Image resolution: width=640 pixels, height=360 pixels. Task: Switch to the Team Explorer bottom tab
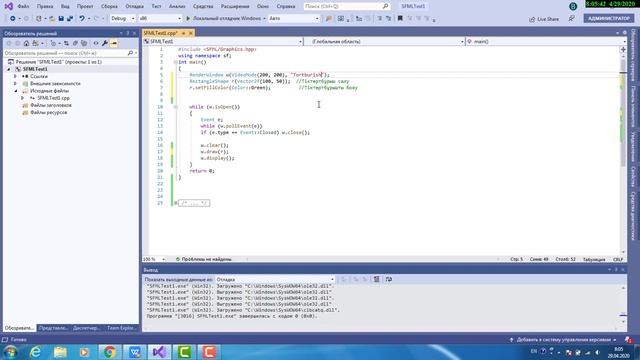[121, 328]
